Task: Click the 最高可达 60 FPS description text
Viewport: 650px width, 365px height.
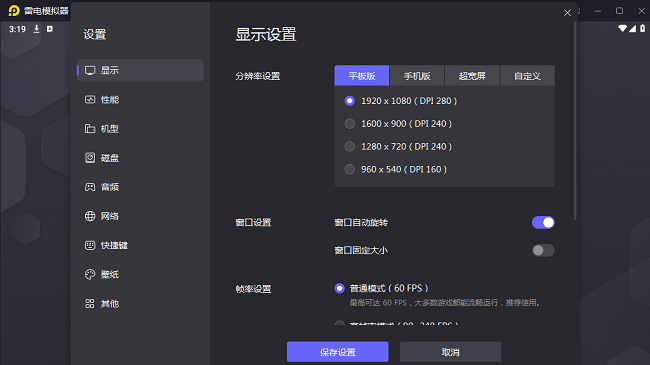Action: coord(445,303)
